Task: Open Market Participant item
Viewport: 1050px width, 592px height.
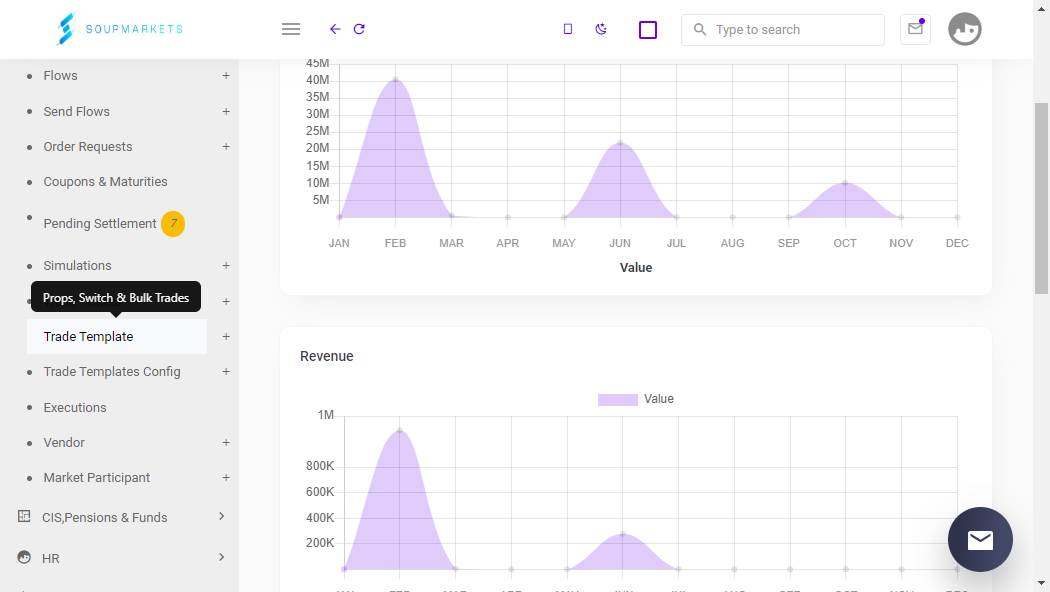Action: pyautogui.click(x=96, y=477)
